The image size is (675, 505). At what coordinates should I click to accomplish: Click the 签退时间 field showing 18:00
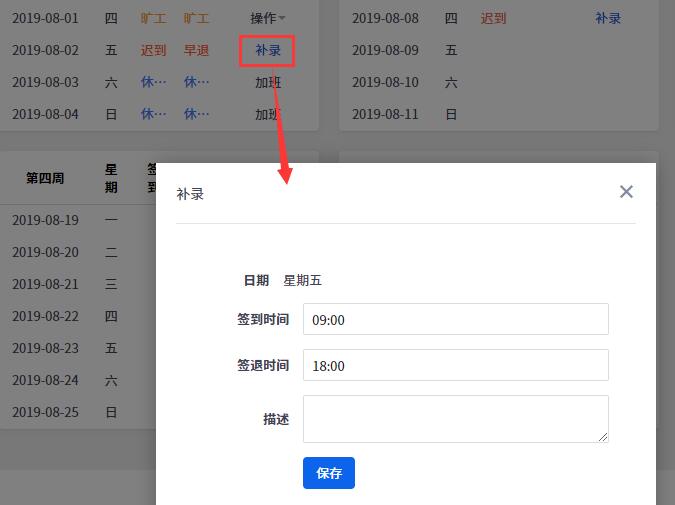(455, 365)
